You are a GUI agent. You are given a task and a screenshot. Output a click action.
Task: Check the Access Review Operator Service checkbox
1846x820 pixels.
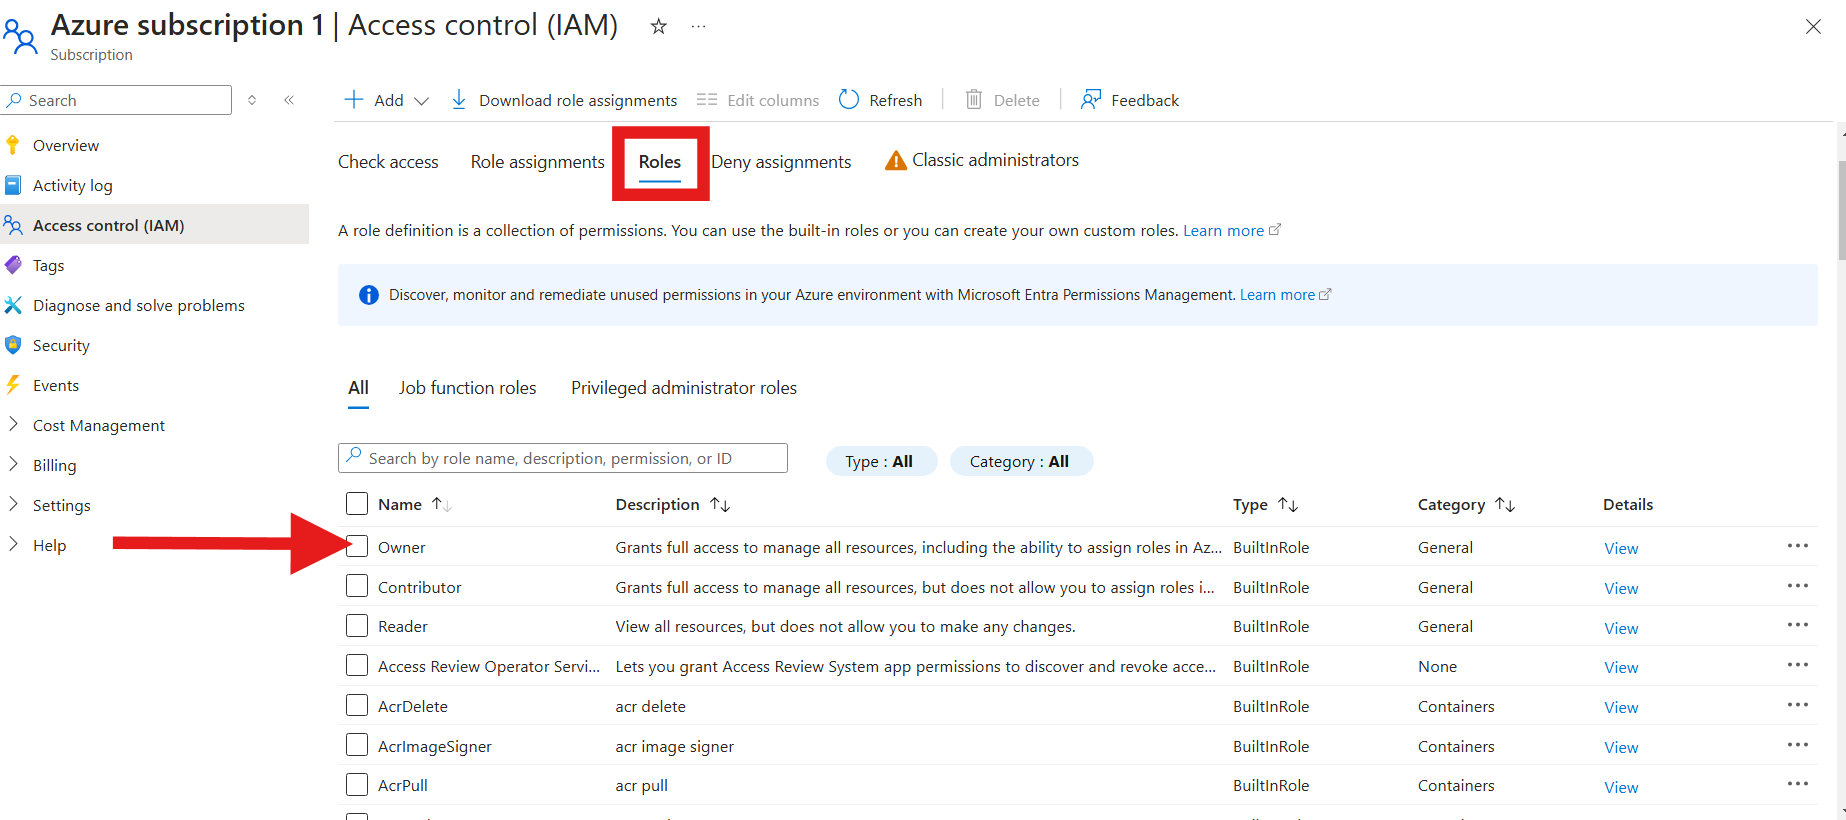click(x=357, y=665)
